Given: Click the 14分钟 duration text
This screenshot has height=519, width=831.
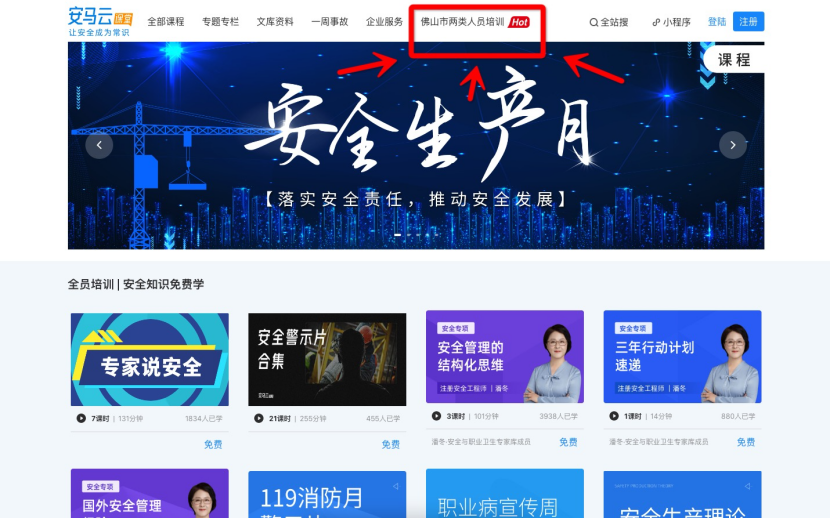Looking at the screenshot, I should pyautogui.click(x=661, y=417).
